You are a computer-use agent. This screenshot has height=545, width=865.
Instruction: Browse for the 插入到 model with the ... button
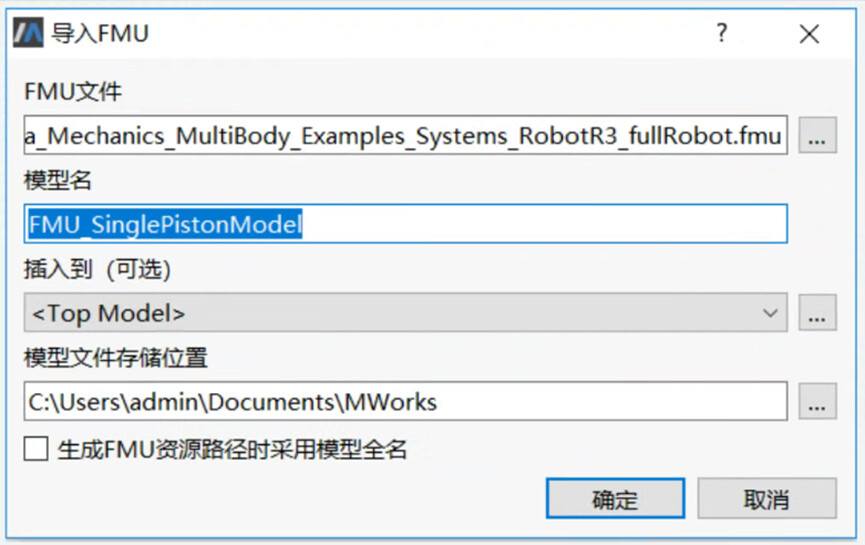tap(818, 313)
